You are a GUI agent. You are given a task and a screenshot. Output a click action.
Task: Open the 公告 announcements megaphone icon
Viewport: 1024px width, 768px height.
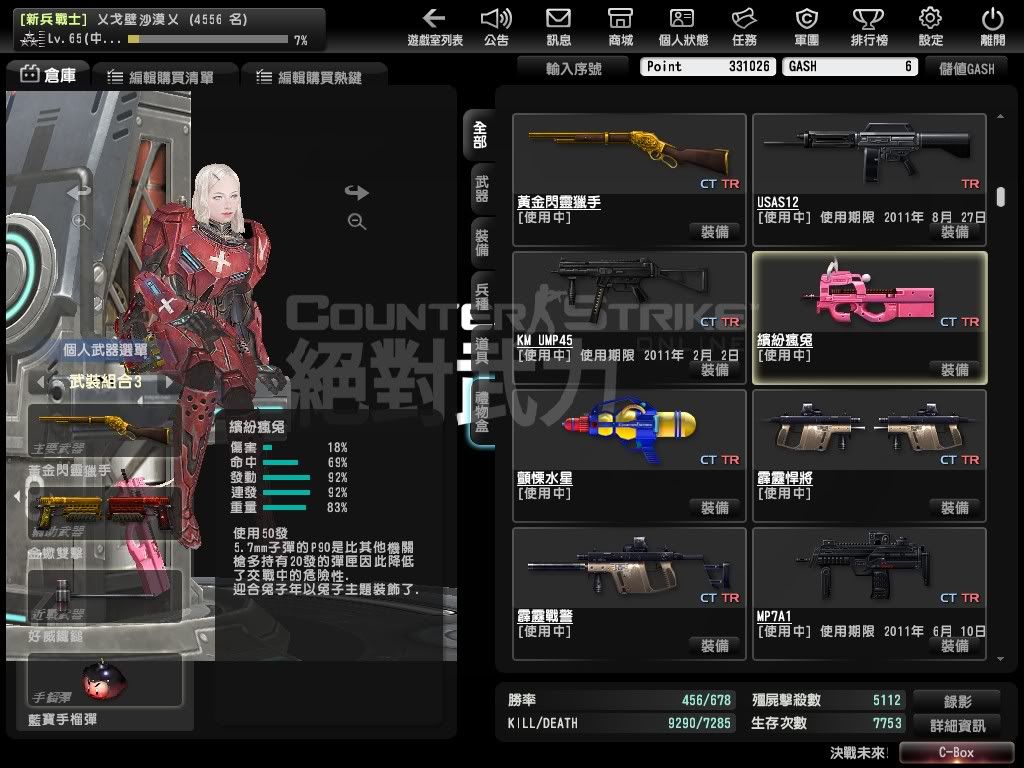[x=495, y=27]
